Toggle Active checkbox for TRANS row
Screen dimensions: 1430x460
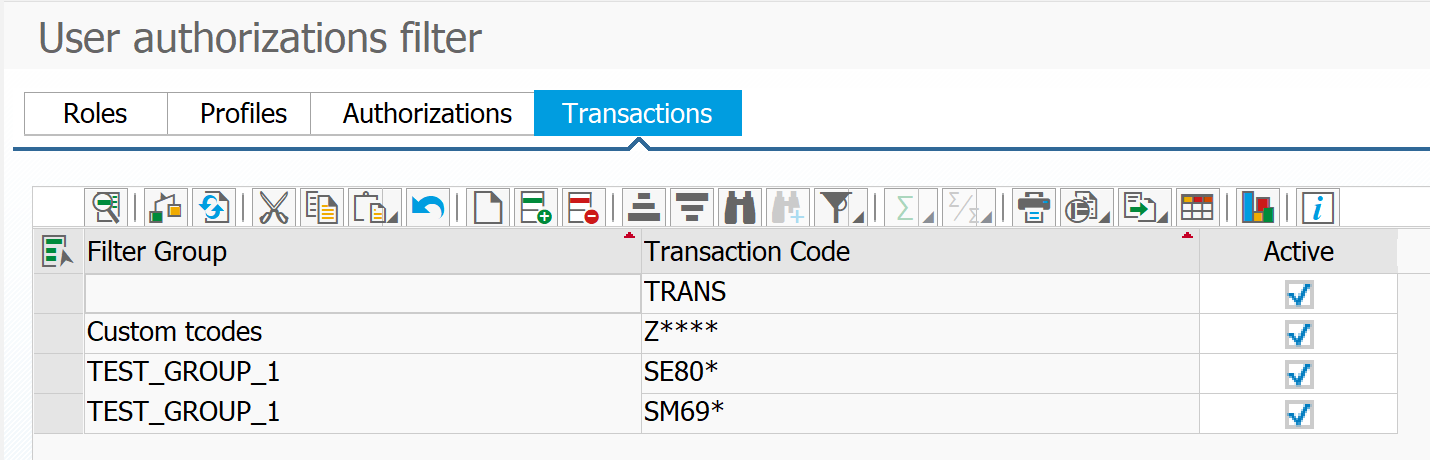pos(1299,294)
